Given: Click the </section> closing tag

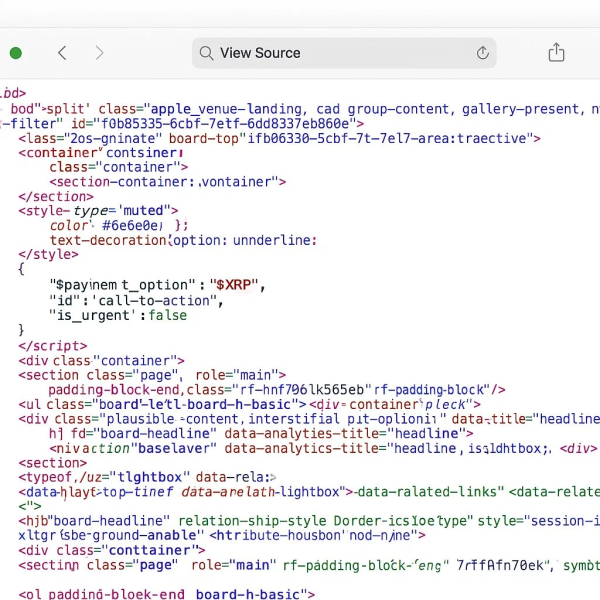Looking at the screenshot, I should pyautogui.click(x=56, y=197).
